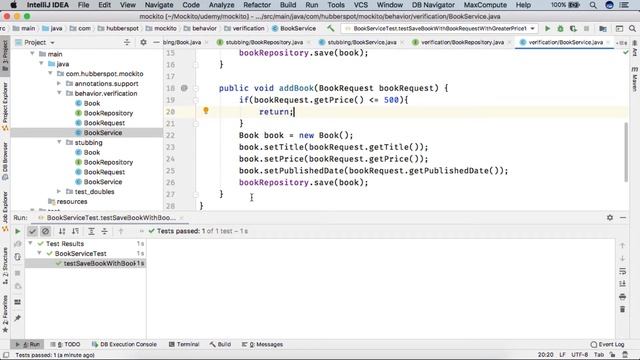Viewport: 640px width, 360px height.
Task: Open Project panel settings gear
Action: (143, 42)
